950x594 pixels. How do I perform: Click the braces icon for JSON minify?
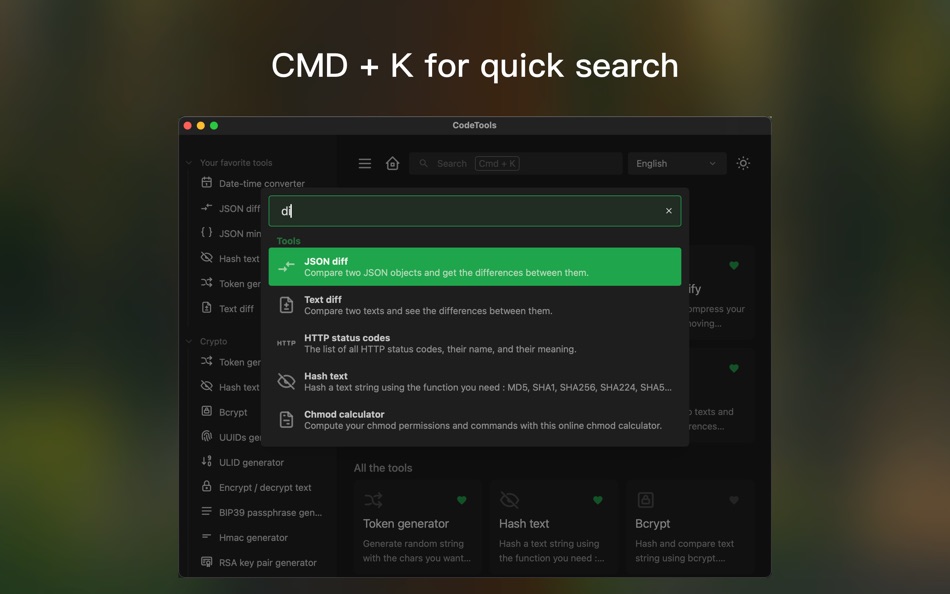[207, 233]
